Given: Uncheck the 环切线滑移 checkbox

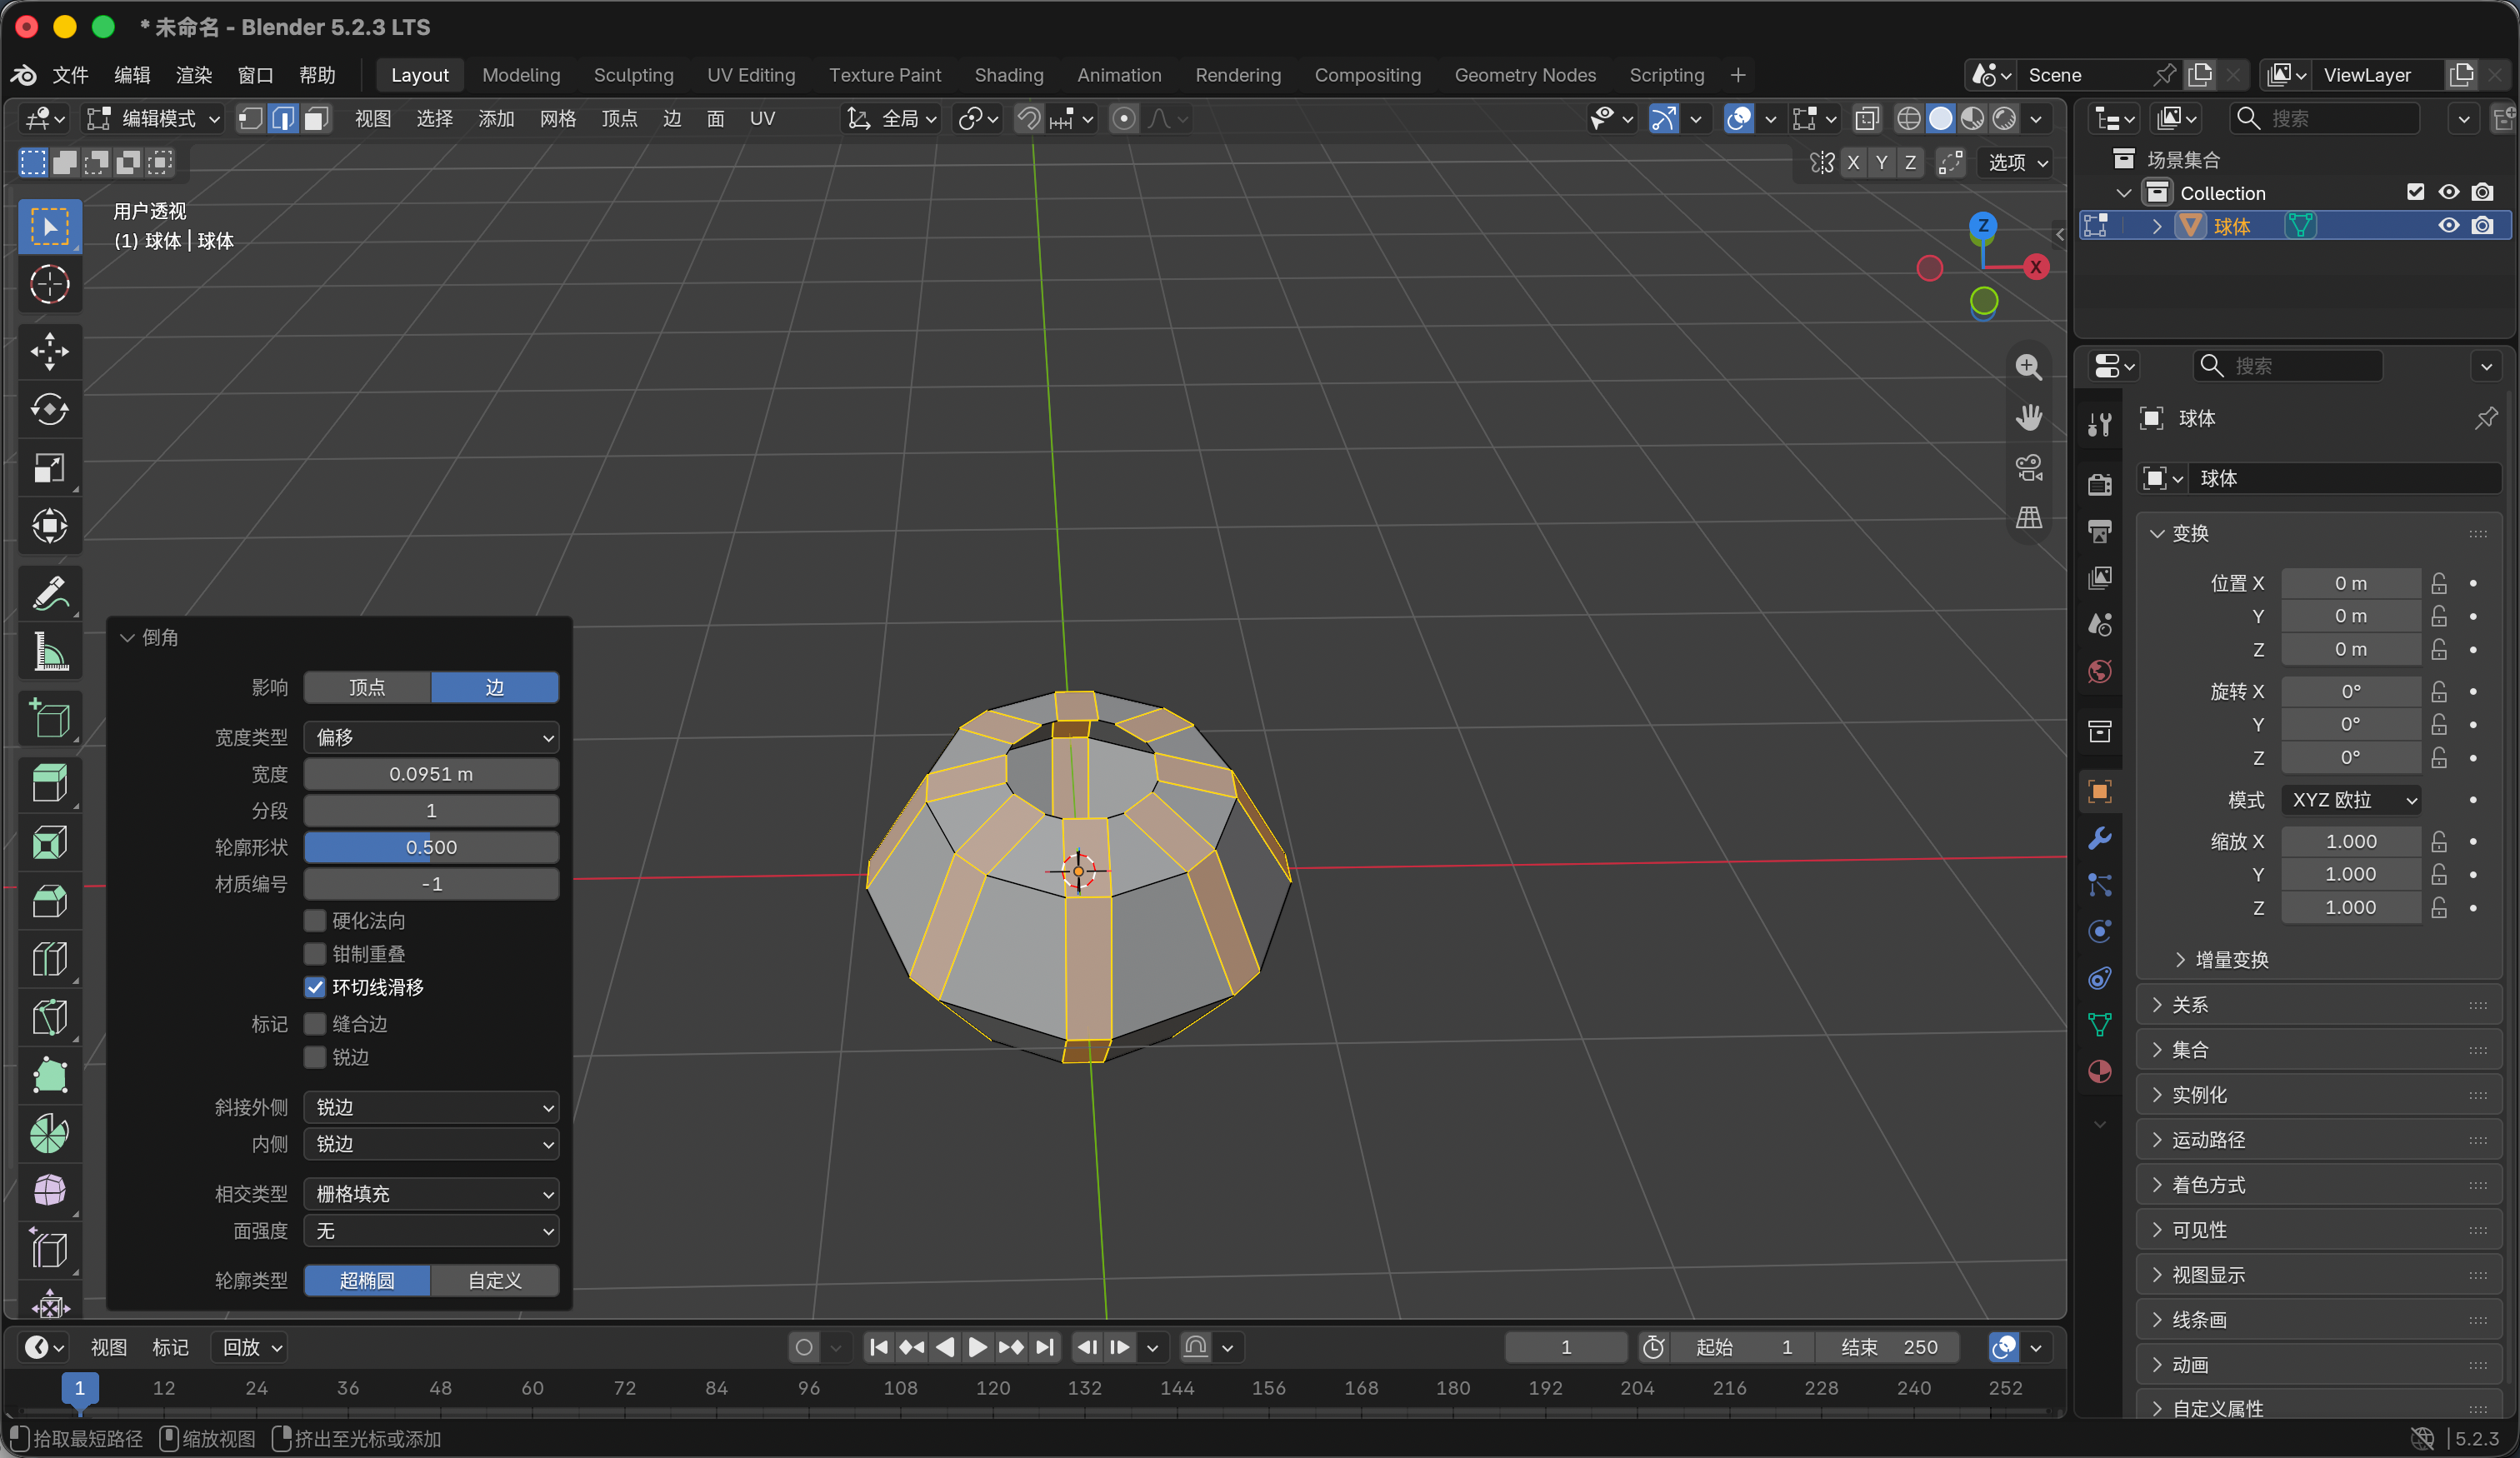Looking at the screenshot, I should pos(315,987).
